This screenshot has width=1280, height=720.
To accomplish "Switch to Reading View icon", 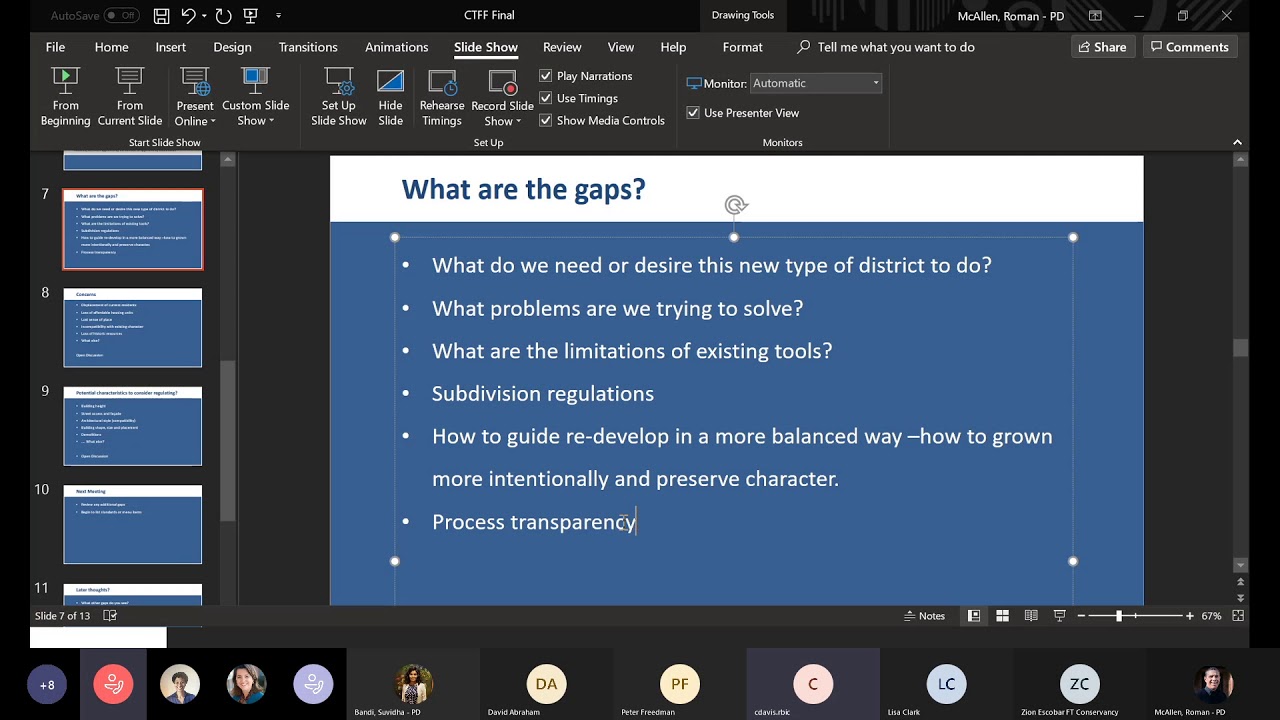I will click(1031, 616).
